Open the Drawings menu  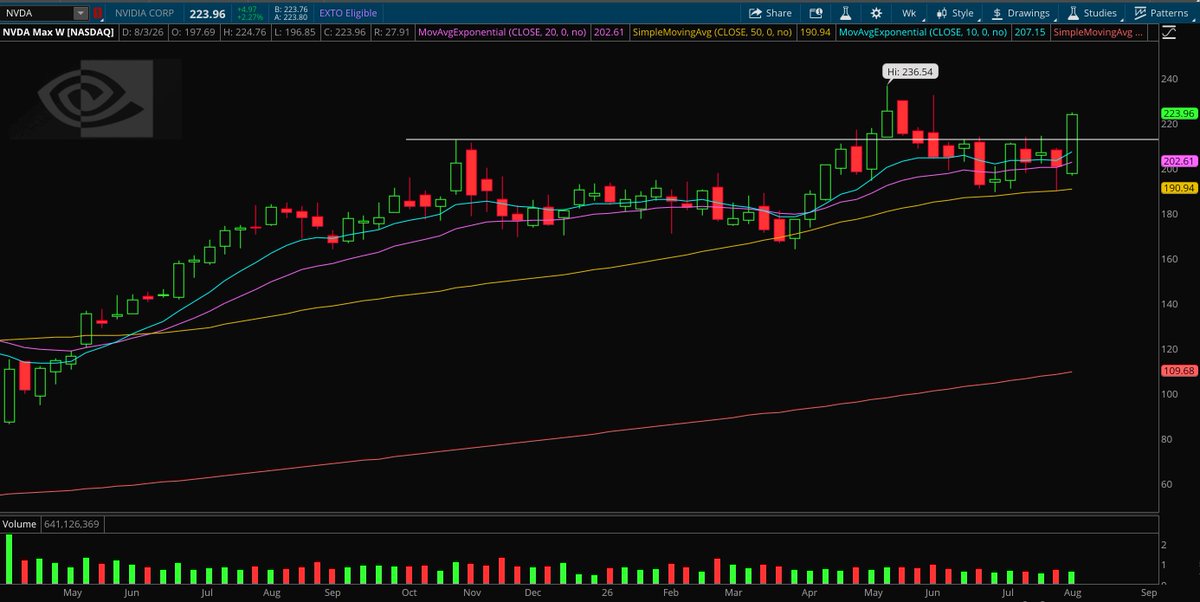point(1021,13)
